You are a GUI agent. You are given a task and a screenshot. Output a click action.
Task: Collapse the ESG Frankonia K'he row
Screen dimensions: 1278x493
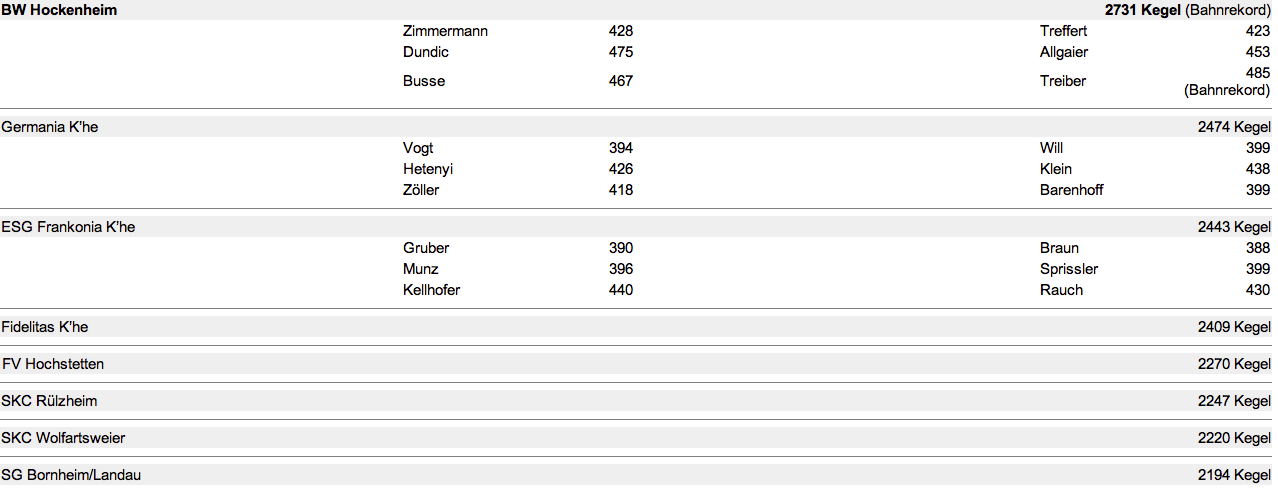pos(69,227)
